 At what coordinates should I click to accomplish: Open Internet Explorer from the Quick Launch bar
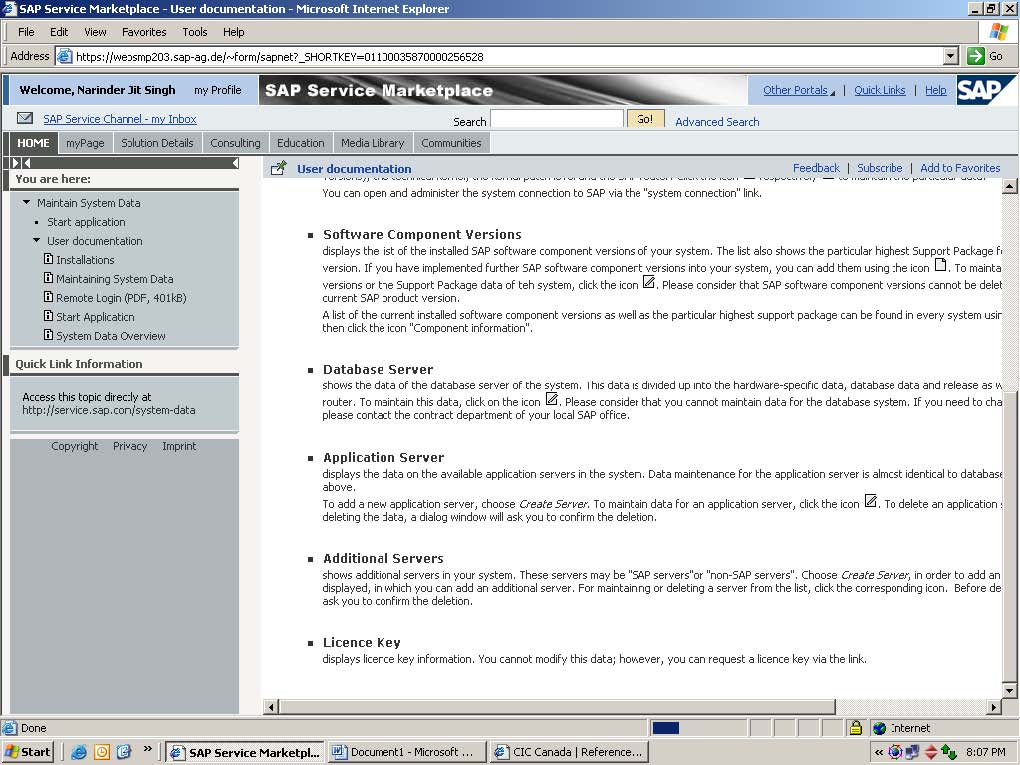pos(78,751)
